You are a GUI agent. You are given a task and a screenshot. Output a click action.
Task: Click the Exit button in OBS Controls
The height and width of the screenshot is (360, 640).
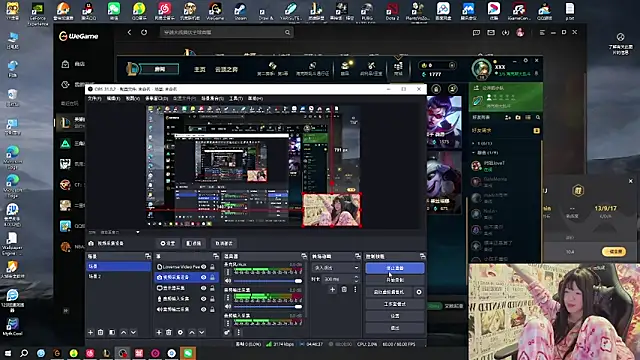pos(395,328)
